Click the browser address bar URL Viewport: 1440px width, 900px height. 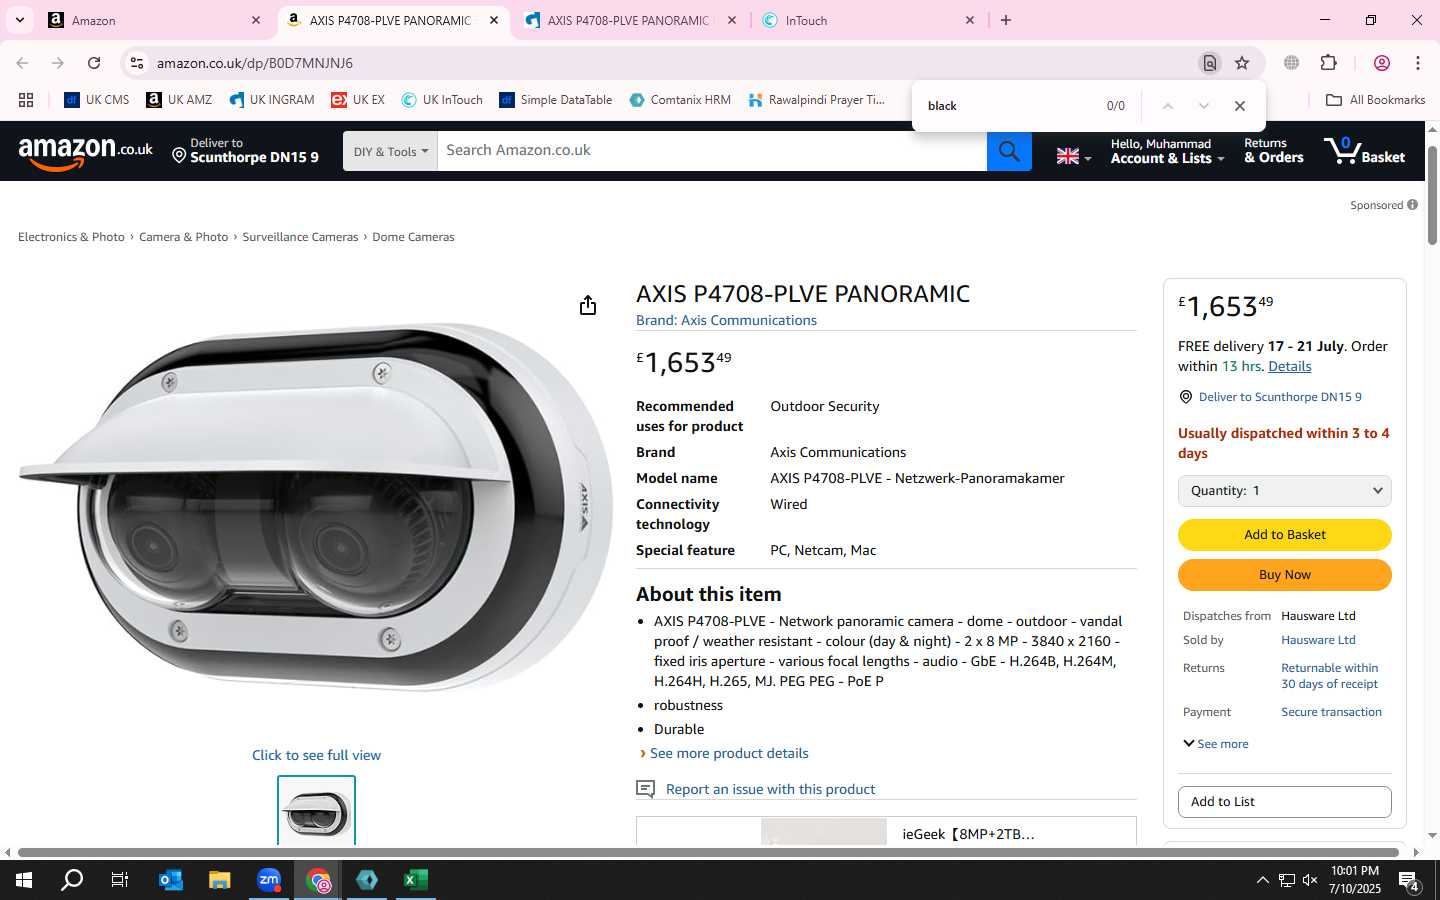(x=254, y=63)
